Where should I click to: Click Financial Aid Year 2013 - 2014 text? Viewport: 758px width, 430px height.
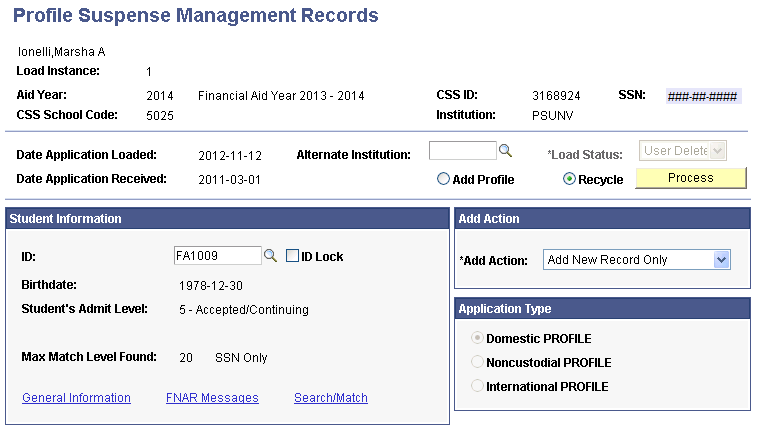281,96
